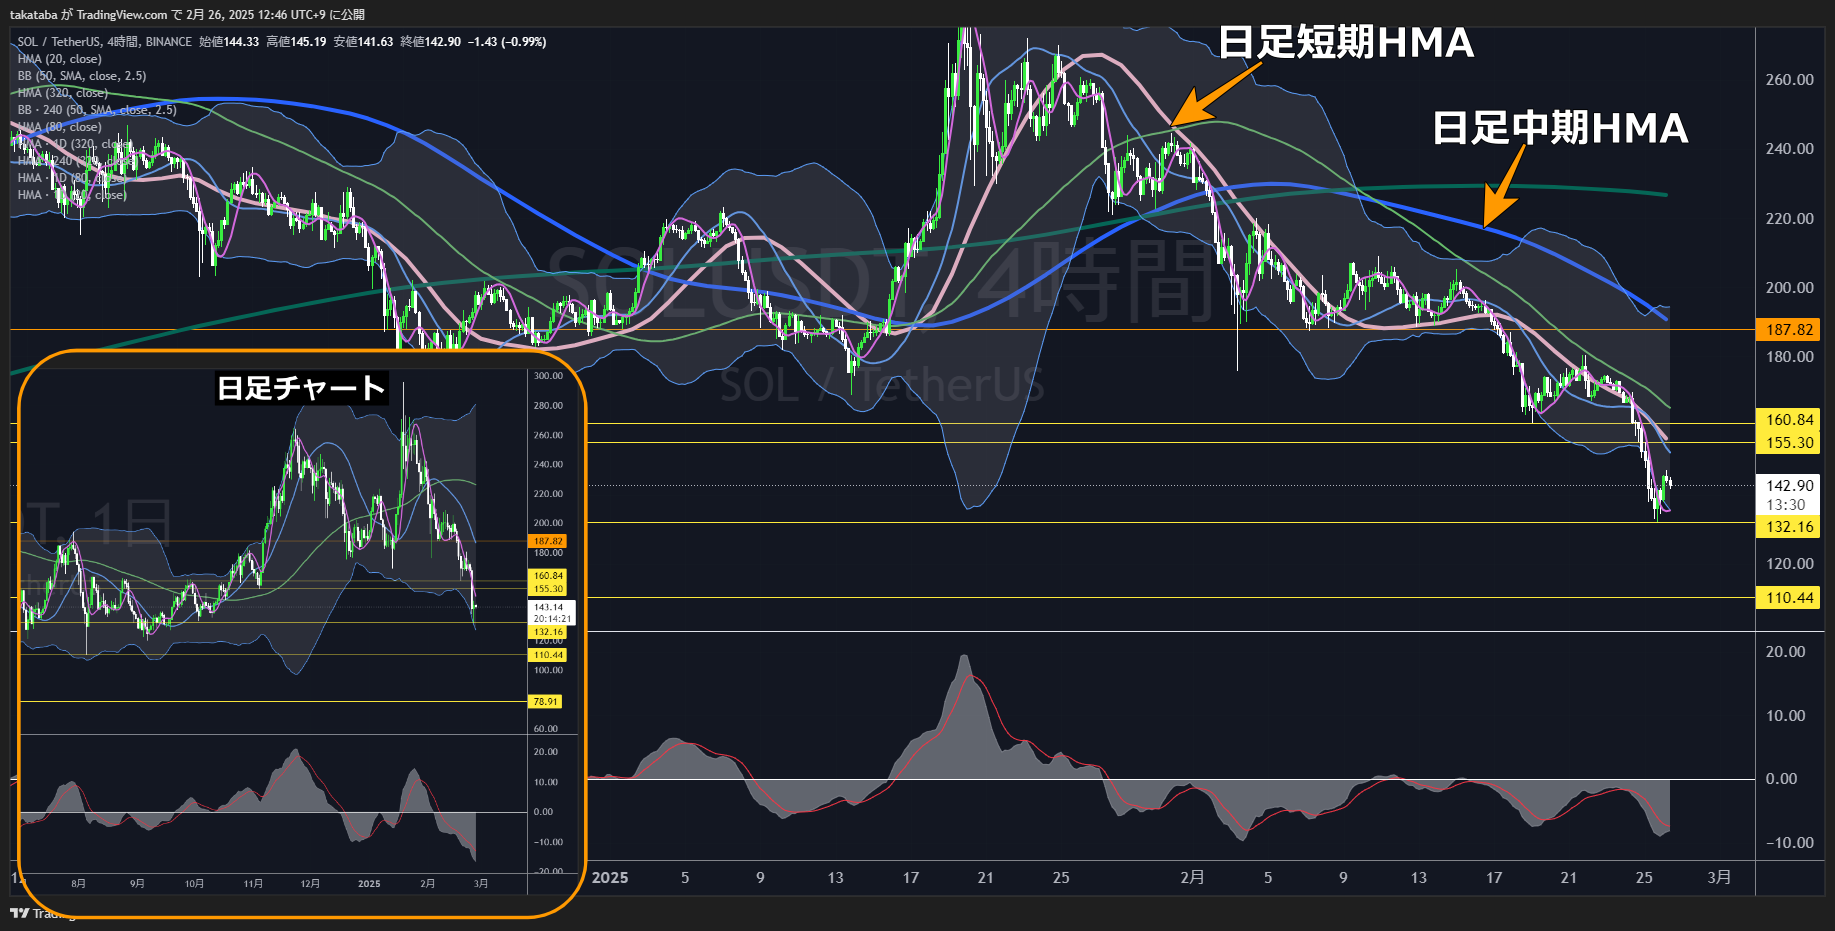Click the publish info text by takataba
The image size is (1835, 931).
coord(187,15)
